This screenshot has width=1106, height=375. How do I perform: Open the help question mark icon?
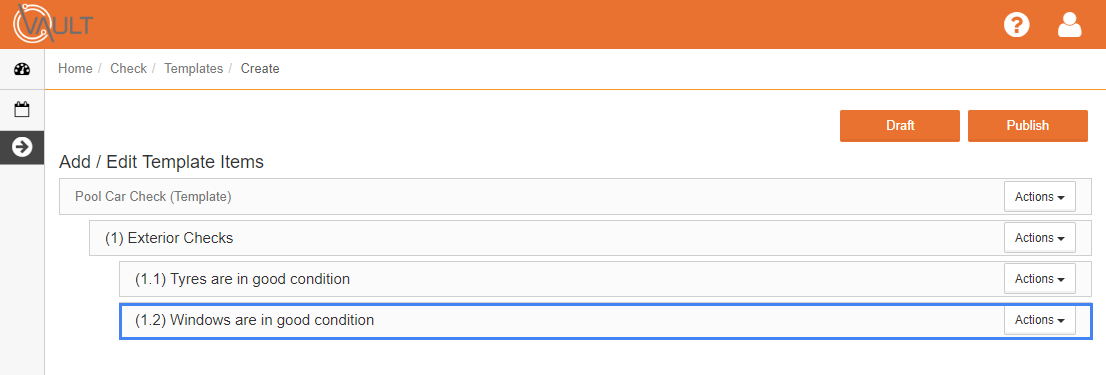coord(1016,25)
